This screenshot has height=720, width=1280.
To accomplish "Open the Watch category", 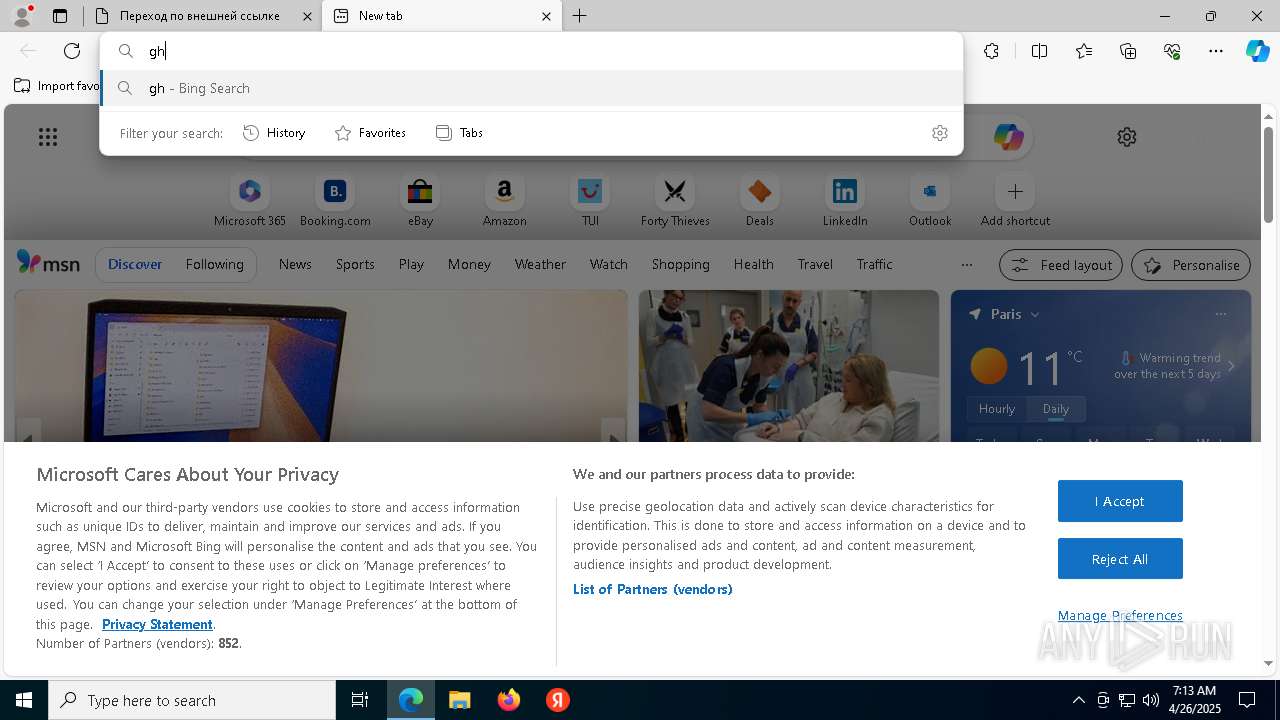I will (609, 264).
